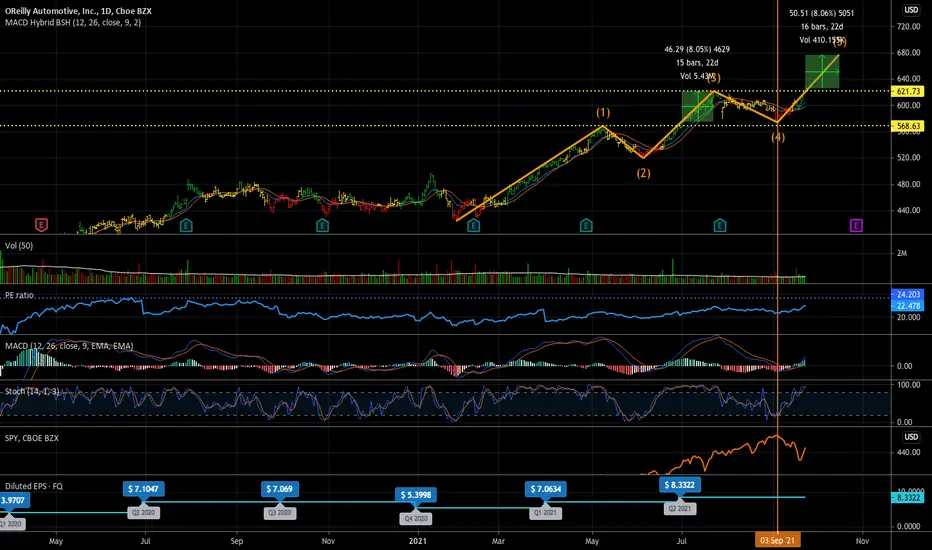Click the 8.3322 EPS axis value label
This screenshot has height=550, width=932.
tap(908, 498)
